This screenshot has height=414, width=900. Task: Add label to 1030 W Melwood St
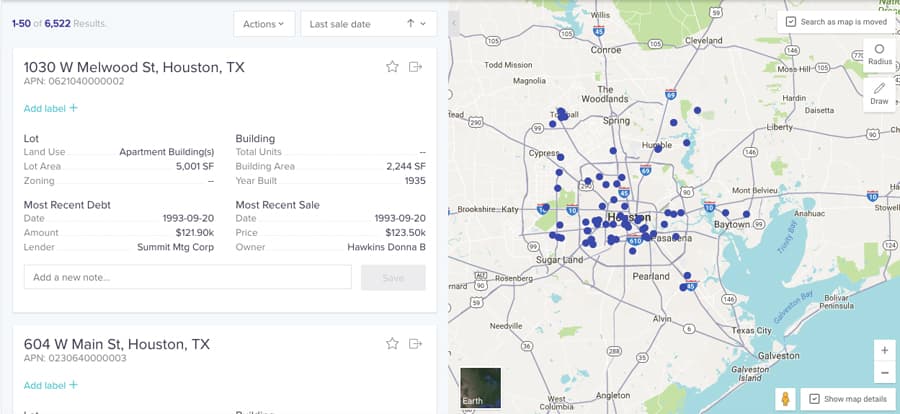click(50, 108)
